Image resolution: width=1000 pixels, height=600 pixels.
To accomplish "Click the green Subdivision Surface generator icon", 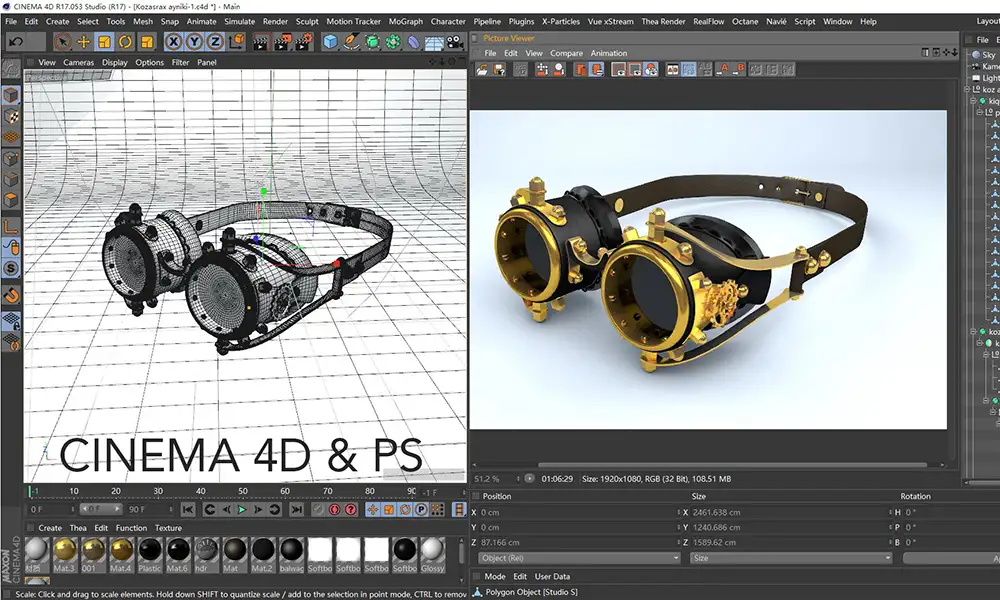I will pyautogui.click(x=372, y=42).
